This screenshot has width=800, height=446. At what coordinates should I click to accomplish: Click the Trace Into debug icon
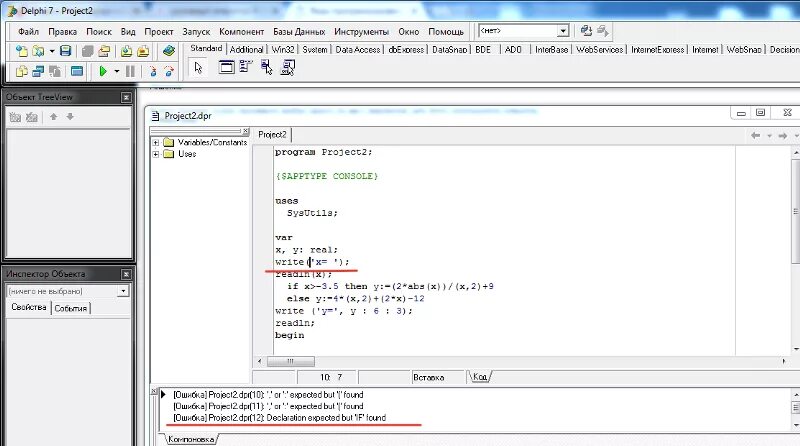tap(153, 71)
